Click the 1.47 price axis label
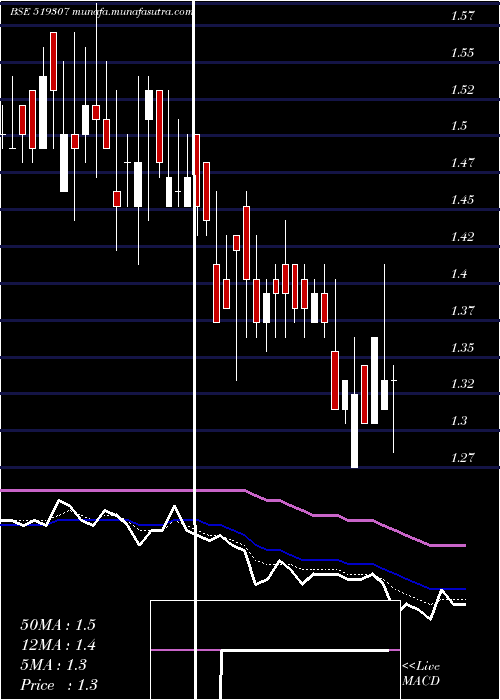Screen dimensions: 500x700 click(462, 162)
